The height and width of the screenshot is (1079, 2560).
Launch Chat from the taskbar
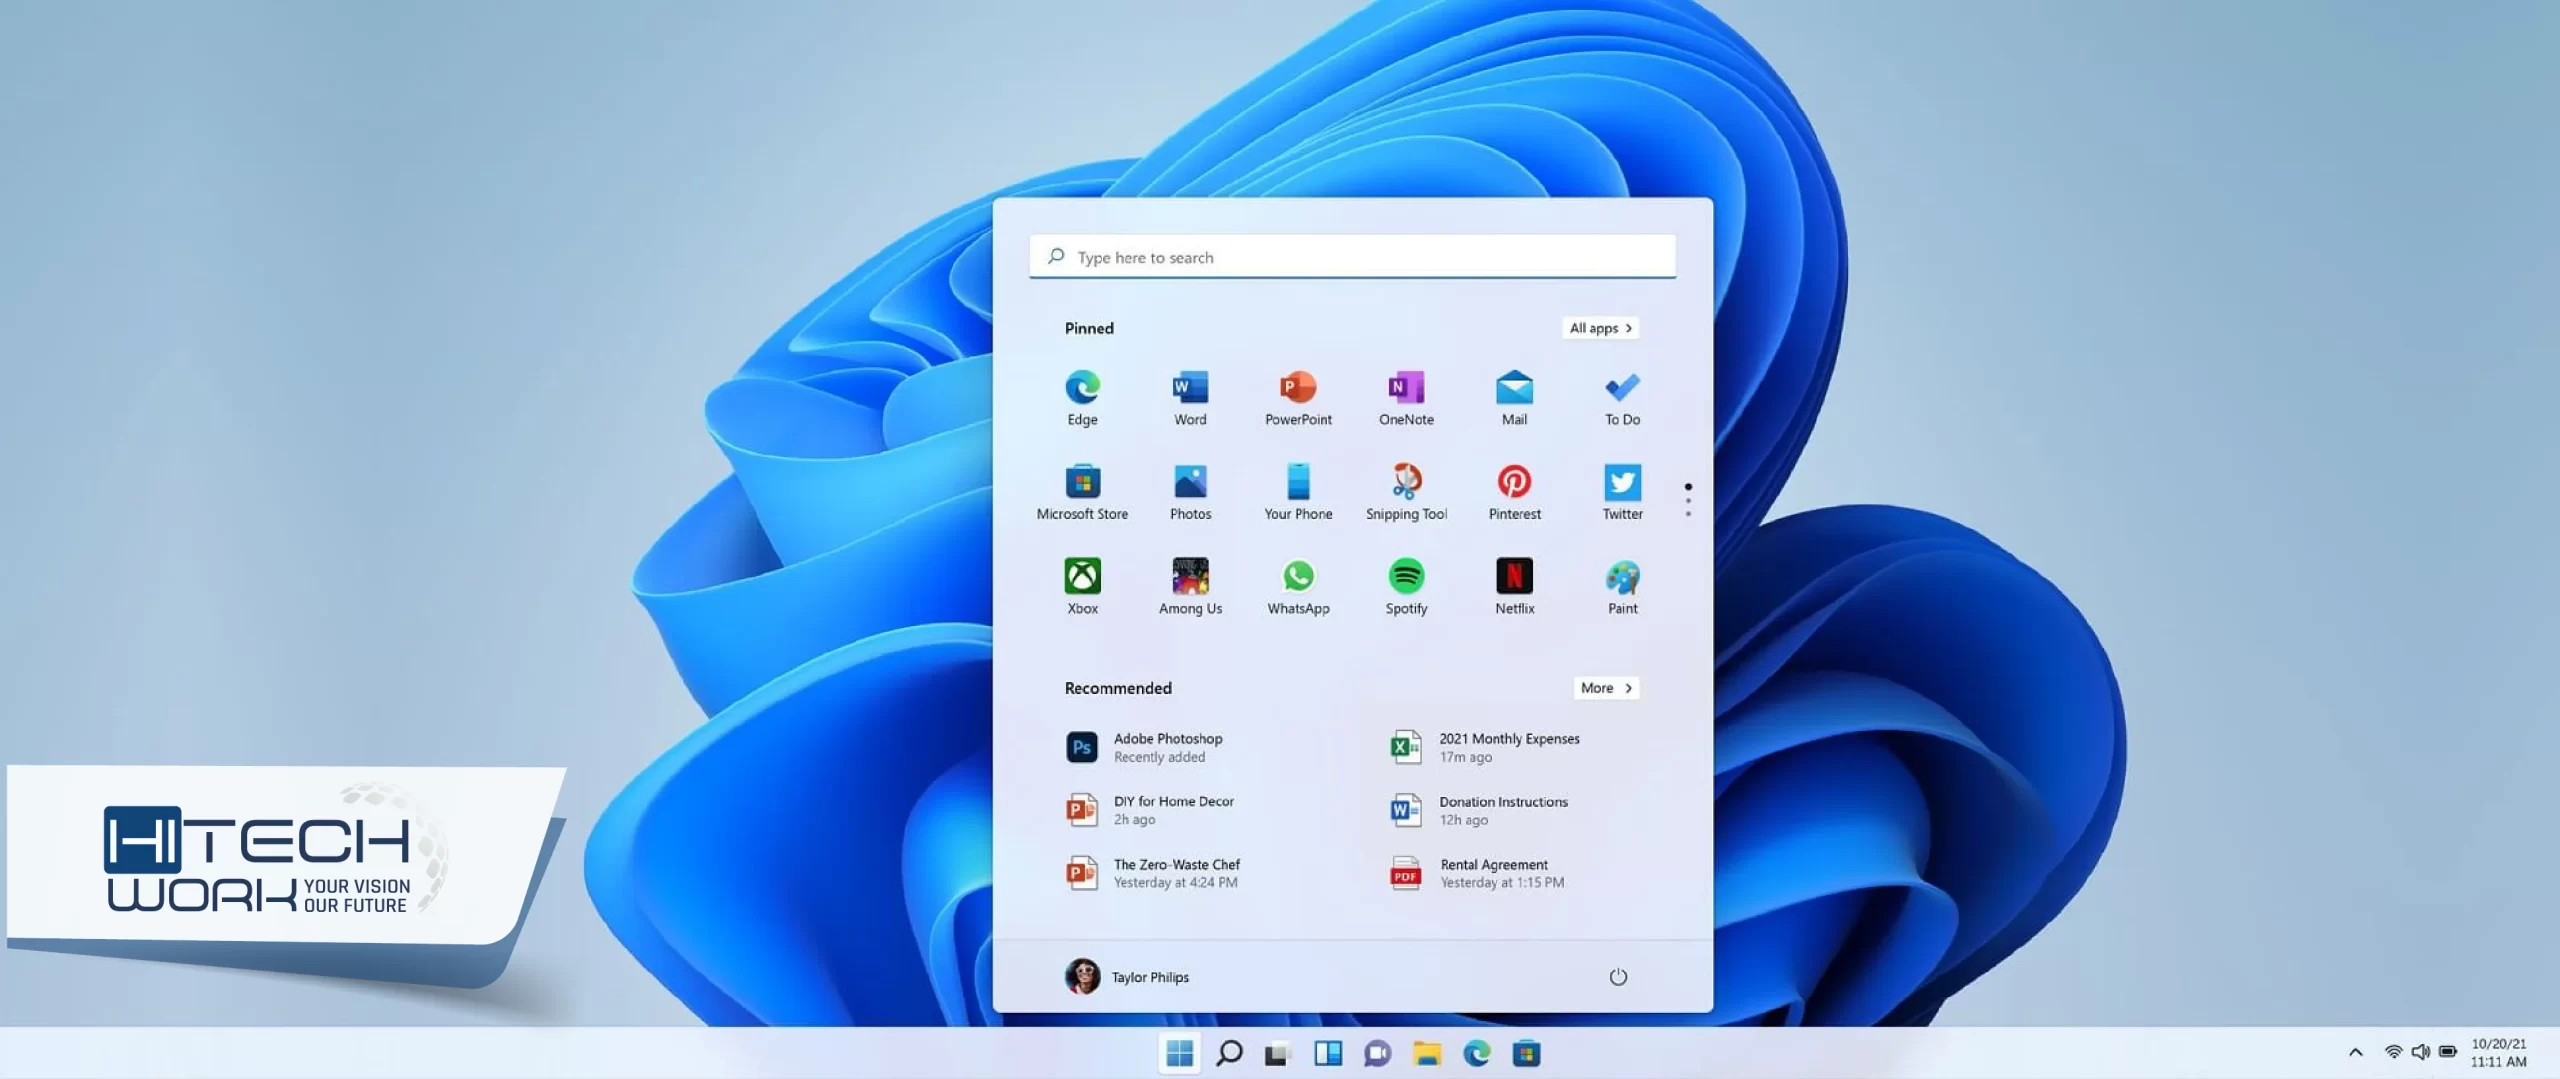[x=1377, y=1053]
